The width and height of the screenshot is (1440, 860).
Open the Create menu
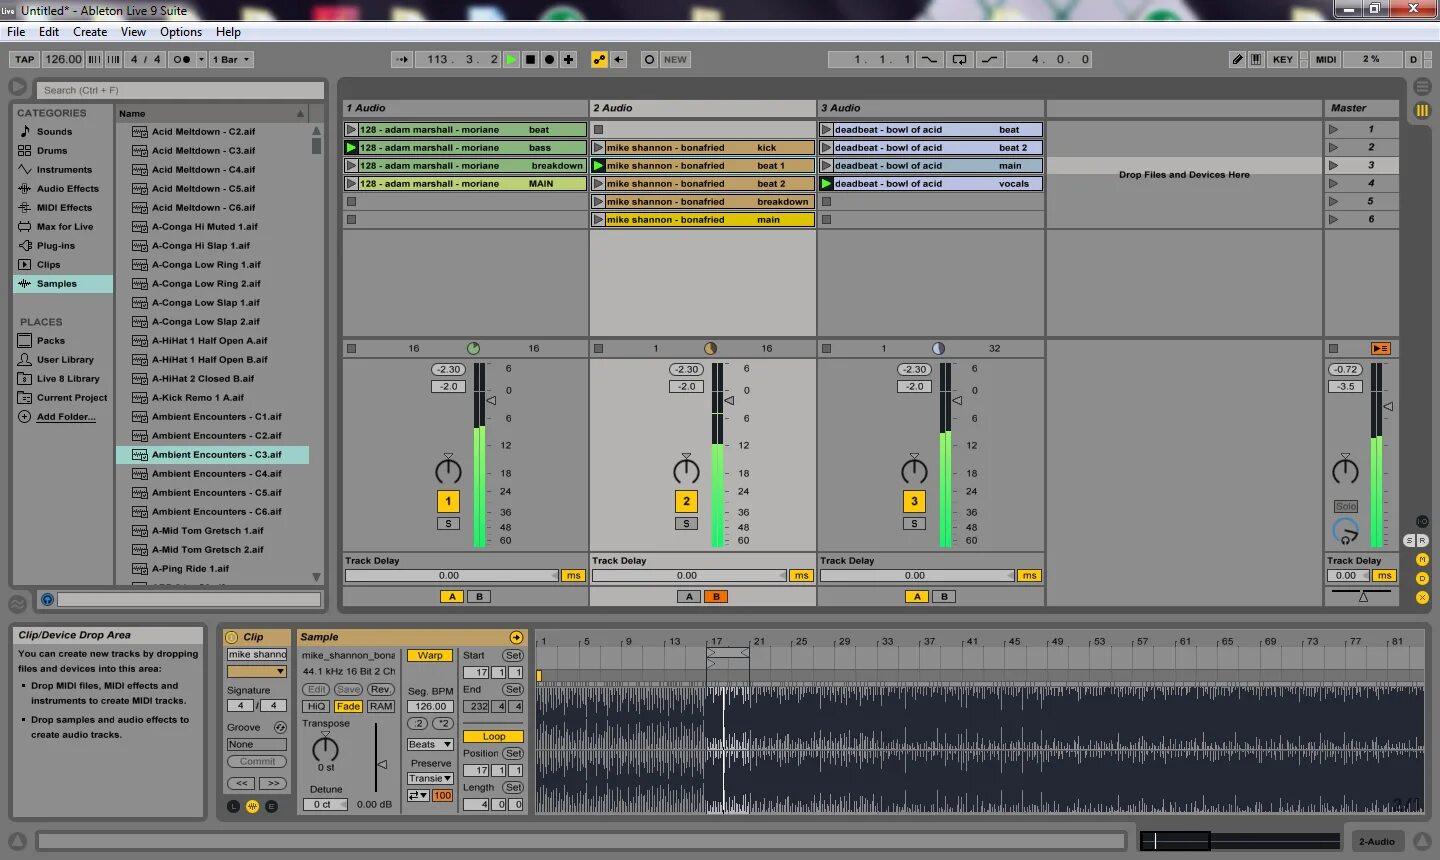click(90, 32)
